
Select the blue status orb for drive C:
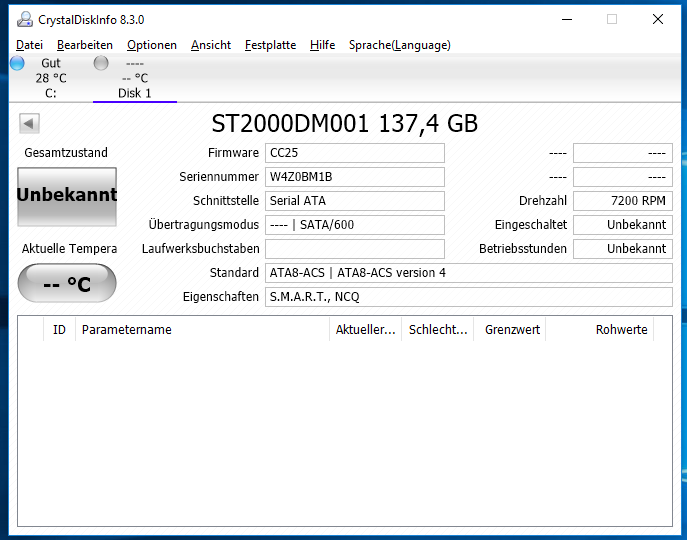click(x=17, y=63)
